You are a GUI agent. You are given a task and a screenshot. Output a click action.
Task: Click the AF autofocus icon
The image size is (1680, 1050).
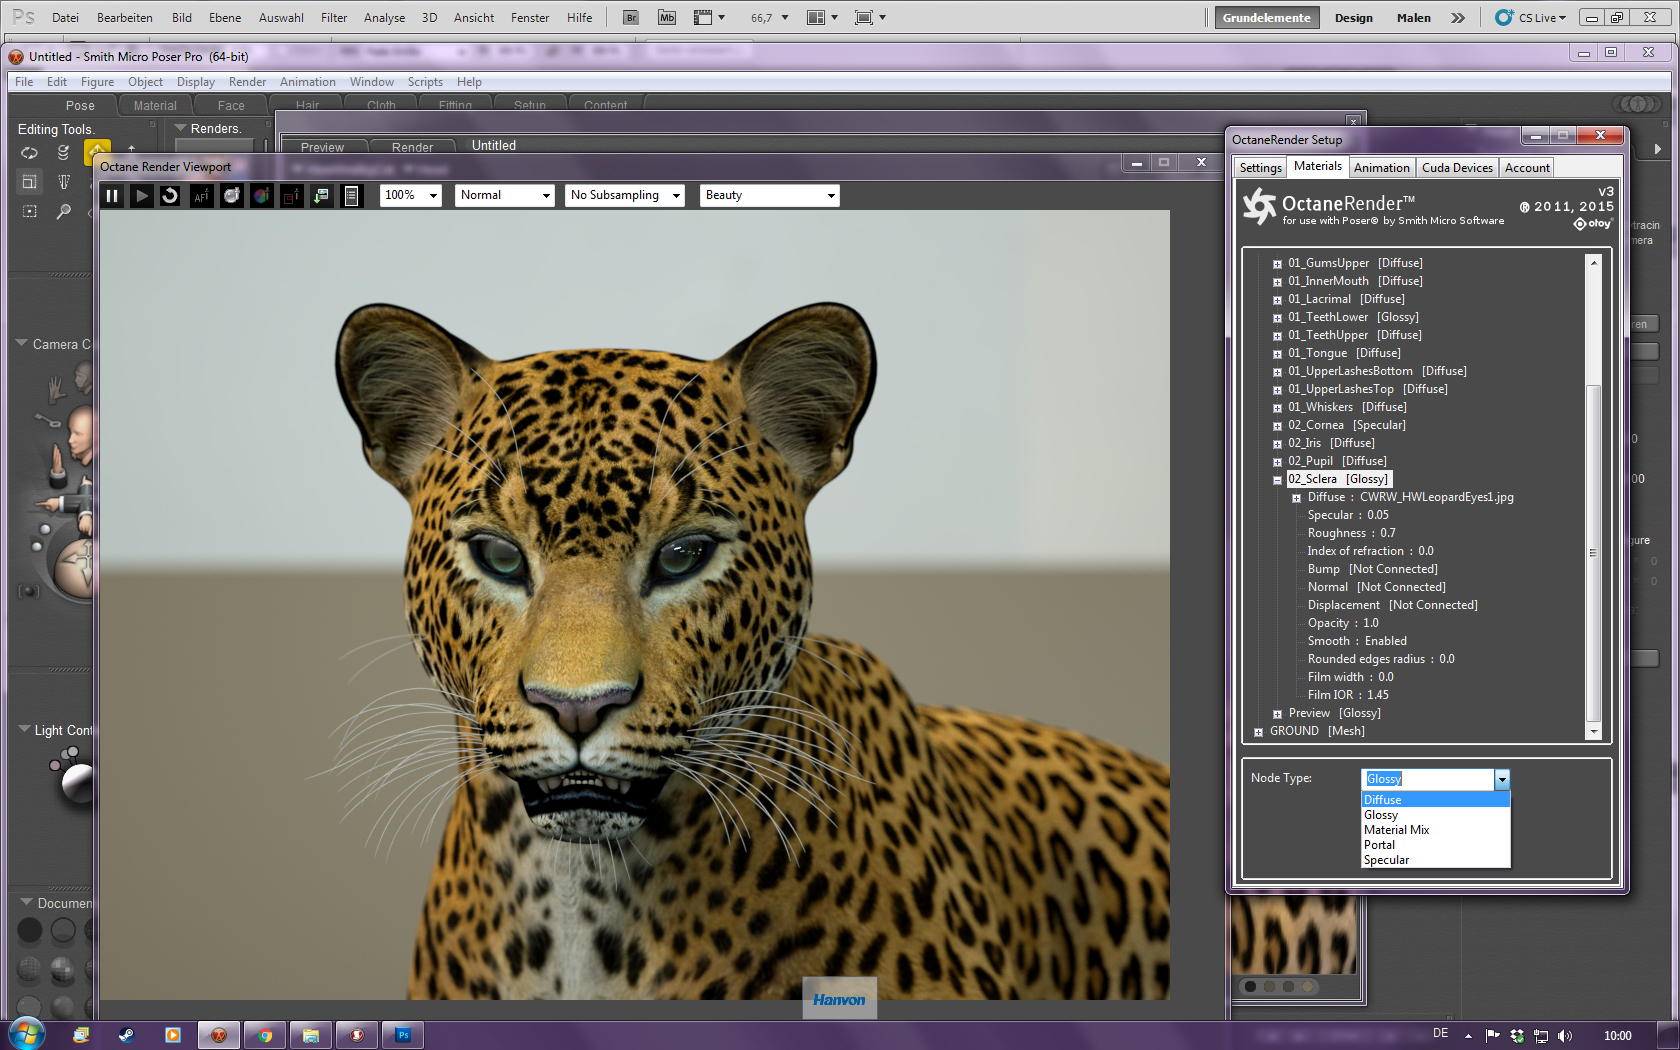pos(201,196)
